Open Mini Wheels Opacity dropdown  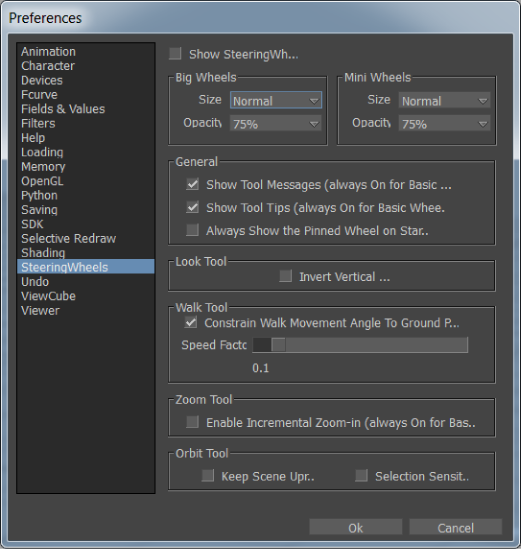pos(444,124)
